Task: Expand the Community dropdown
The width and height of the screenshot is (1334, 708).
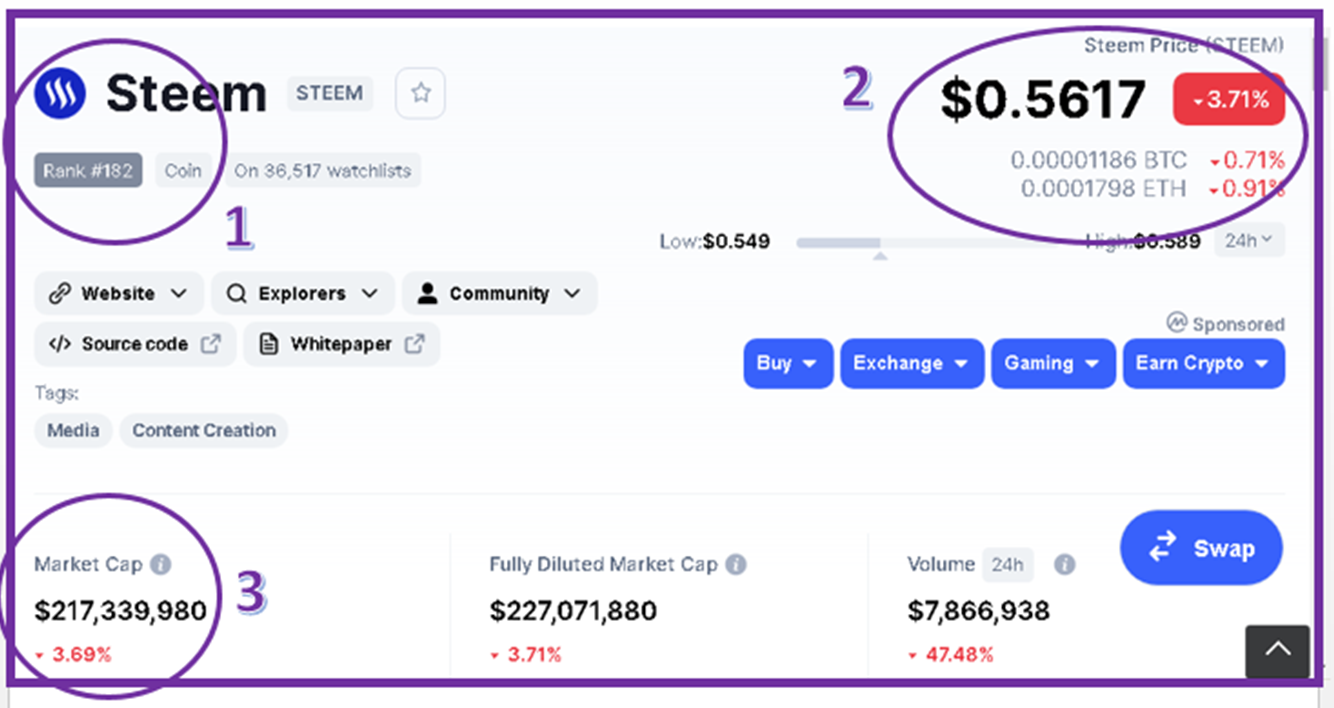Action: click(x=500, y=293)
